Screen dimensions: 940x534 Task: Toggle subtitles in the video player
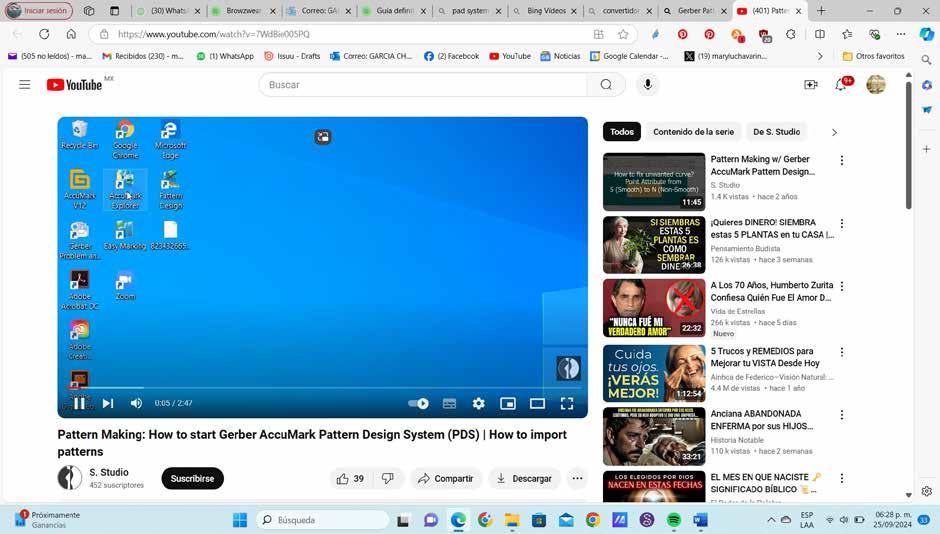pos(449,403)
